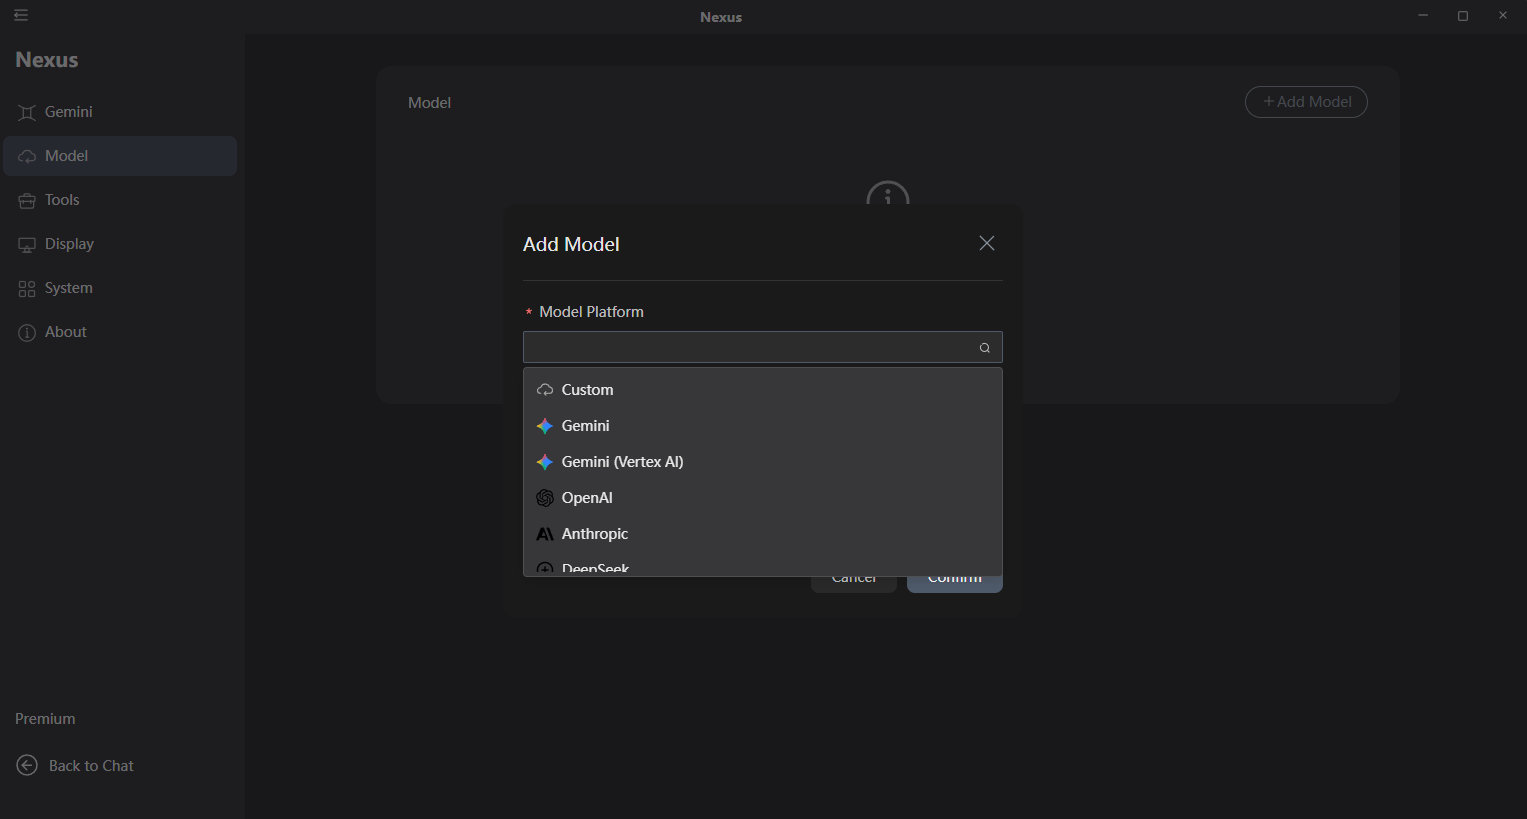The height and width of the screenshot is (819, 1527).
Task: Choose Anthropic from the platform list
Action: pos(595,533)
